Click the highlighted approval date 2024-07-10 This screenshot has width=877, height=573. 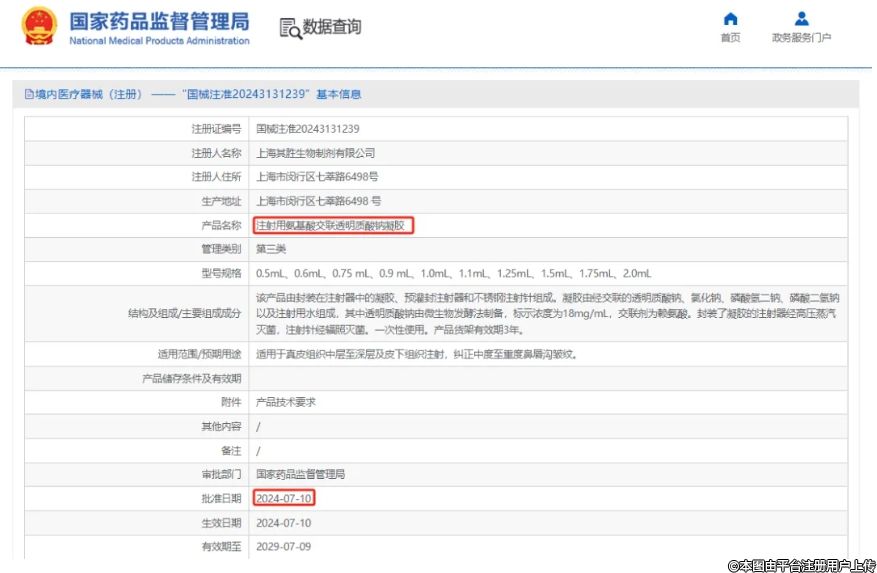(x=284, y=498)
